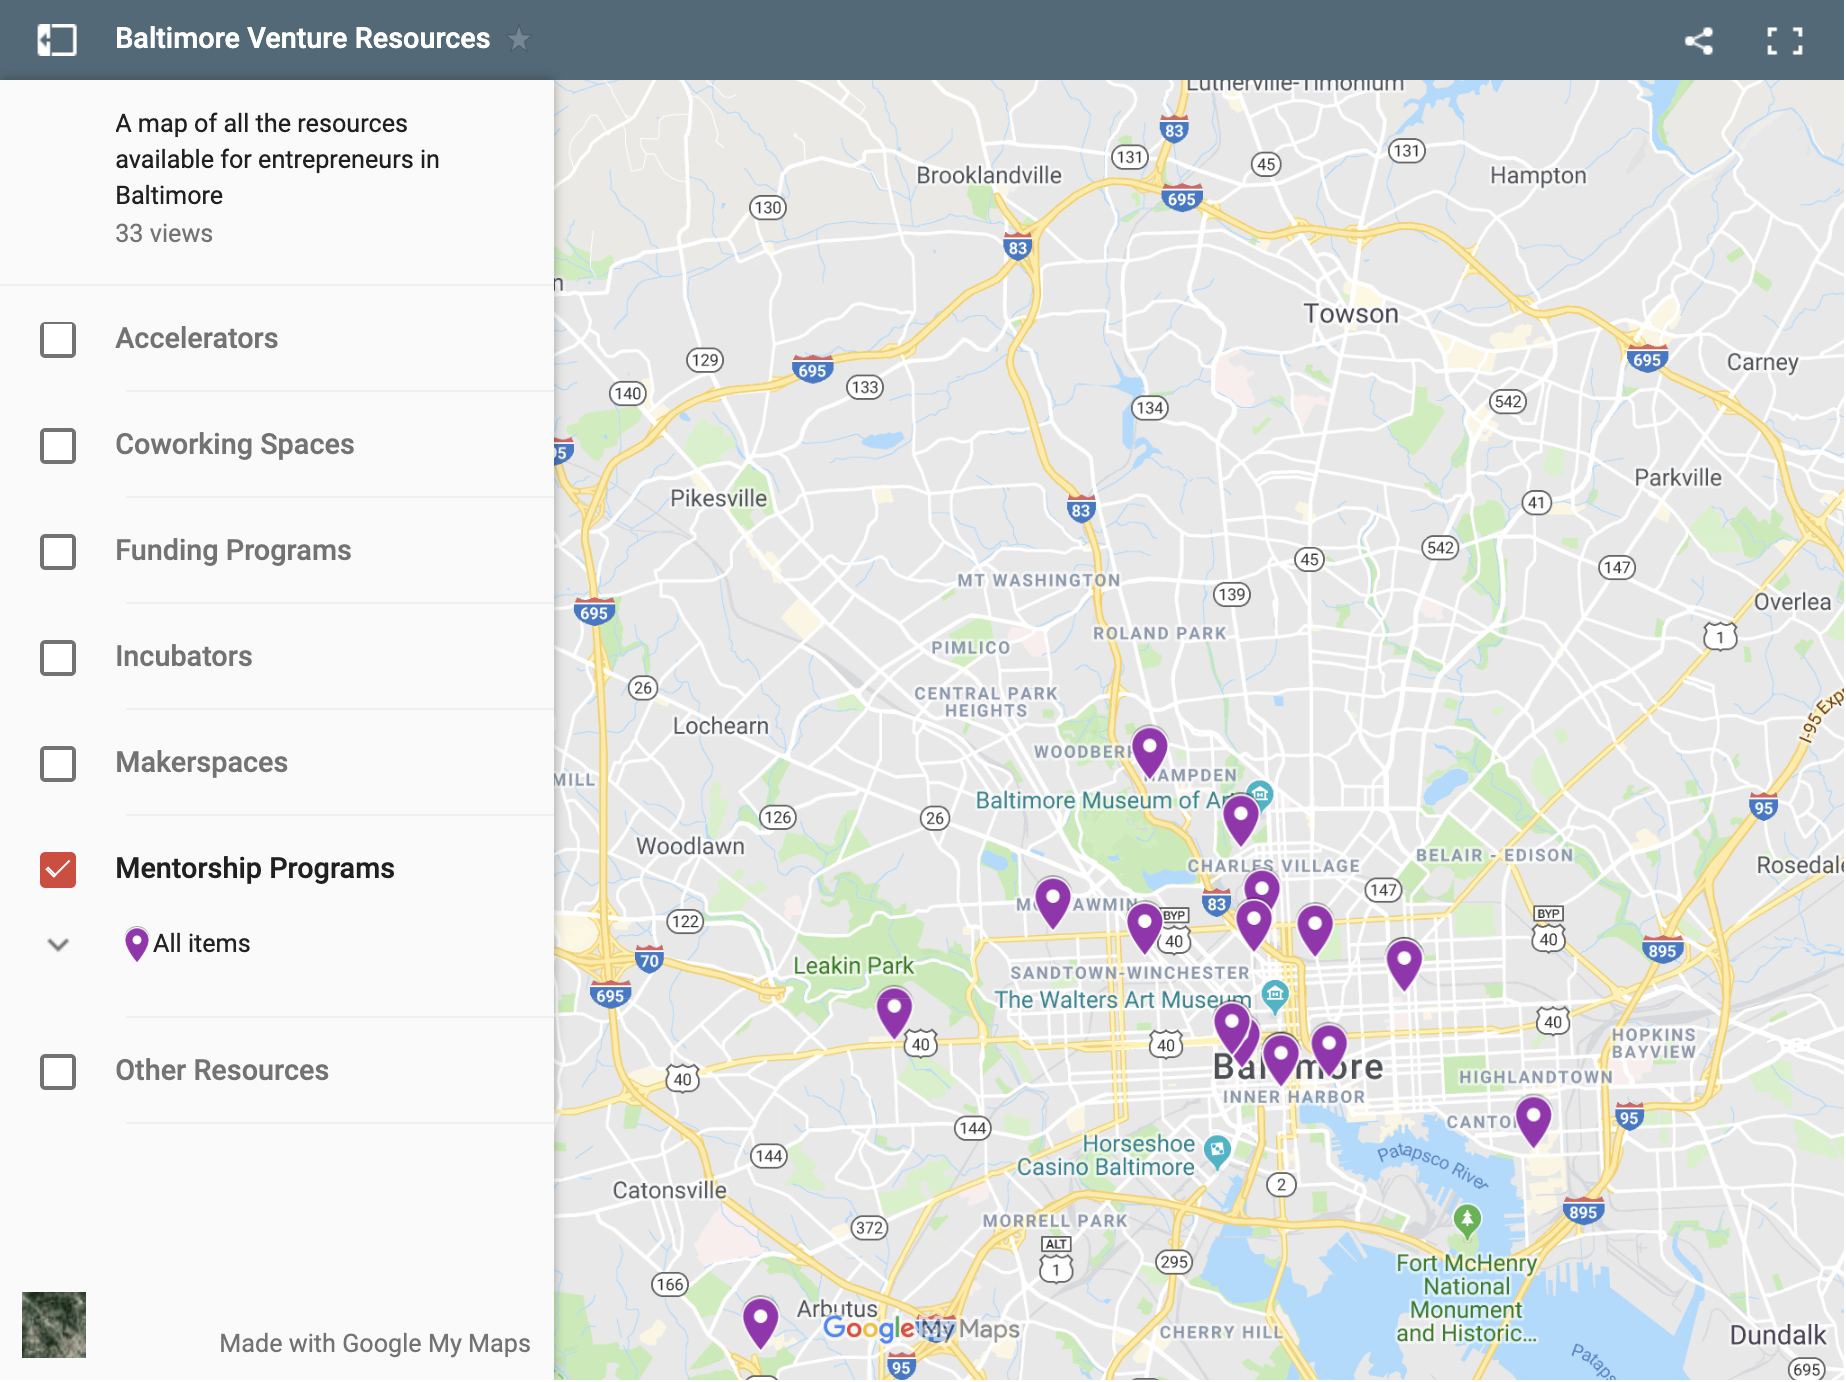Click the Coworking Spaces layer name
Viewport: 1846px width, 1382px height.
pyautogui.click(x=235, y=444)
